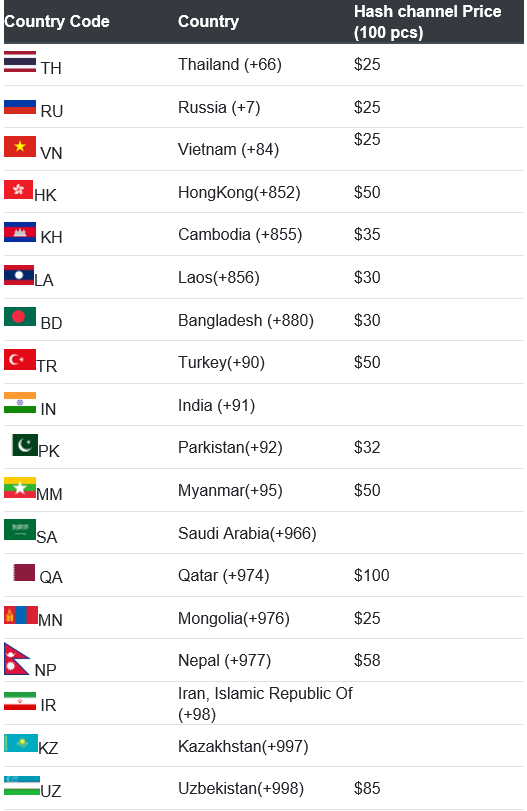
Task: Click the Russia flag icon
Action: [x=20, y=107]
